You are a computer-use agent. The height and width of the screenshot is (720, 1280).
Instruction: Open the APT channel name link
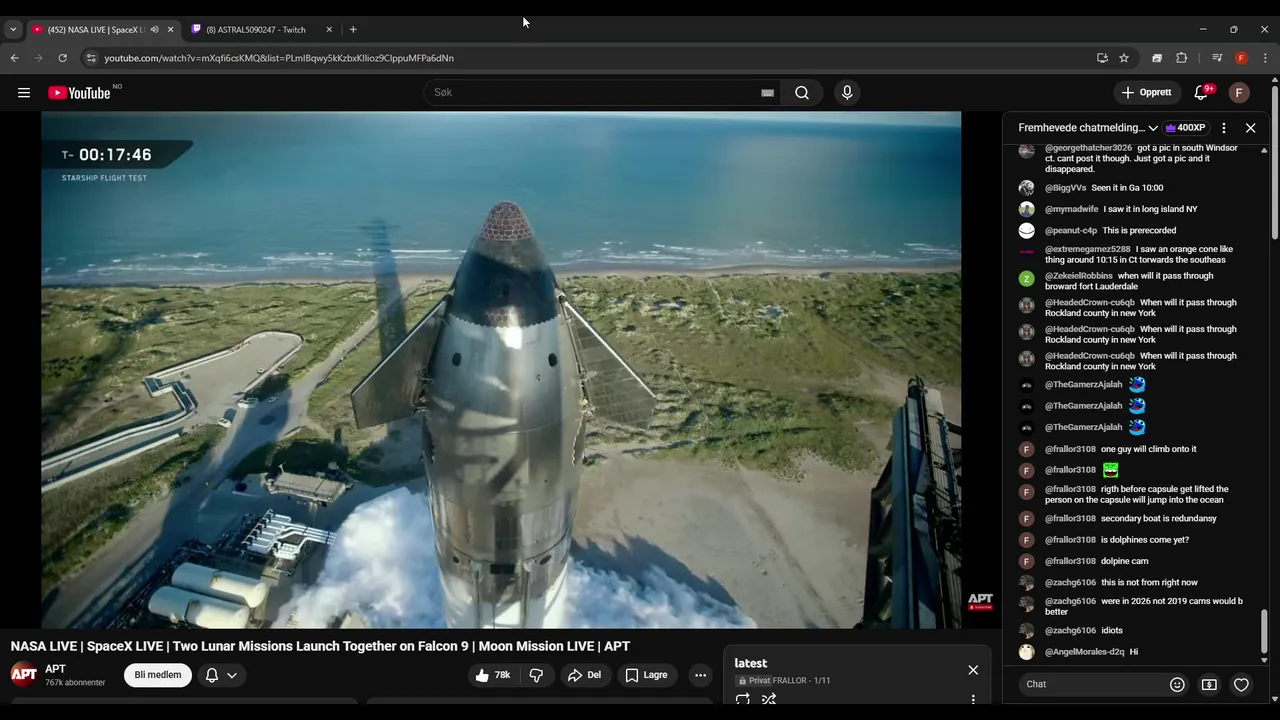55,669
